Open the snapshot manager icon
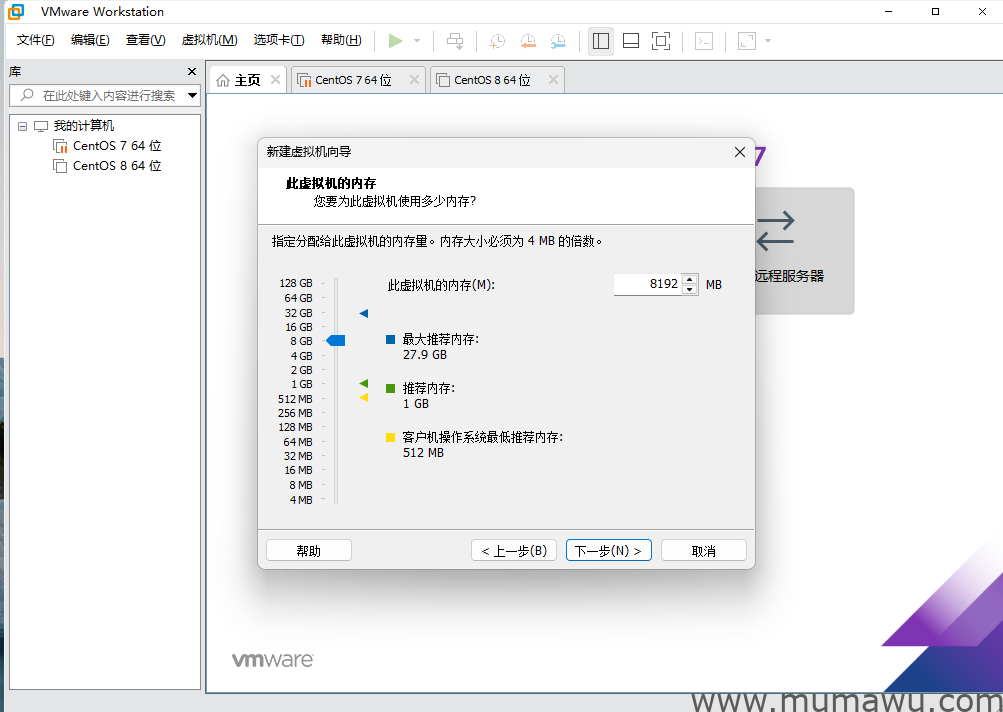Image resolution: width=1003 pixels, height=712 pixels. point(557,40)
